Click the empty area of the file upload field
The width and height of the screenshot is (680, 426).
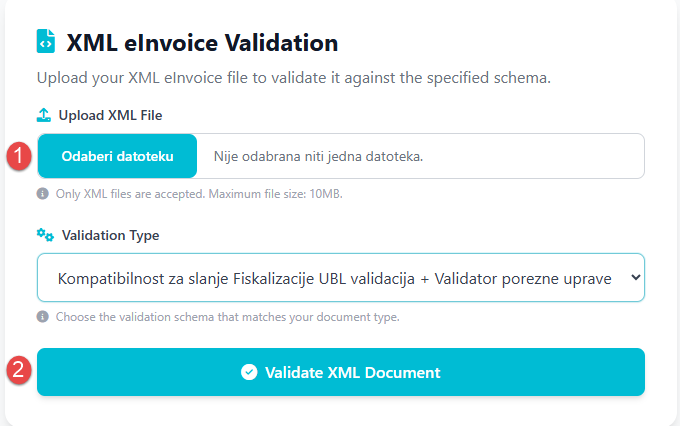click(540, 157)
